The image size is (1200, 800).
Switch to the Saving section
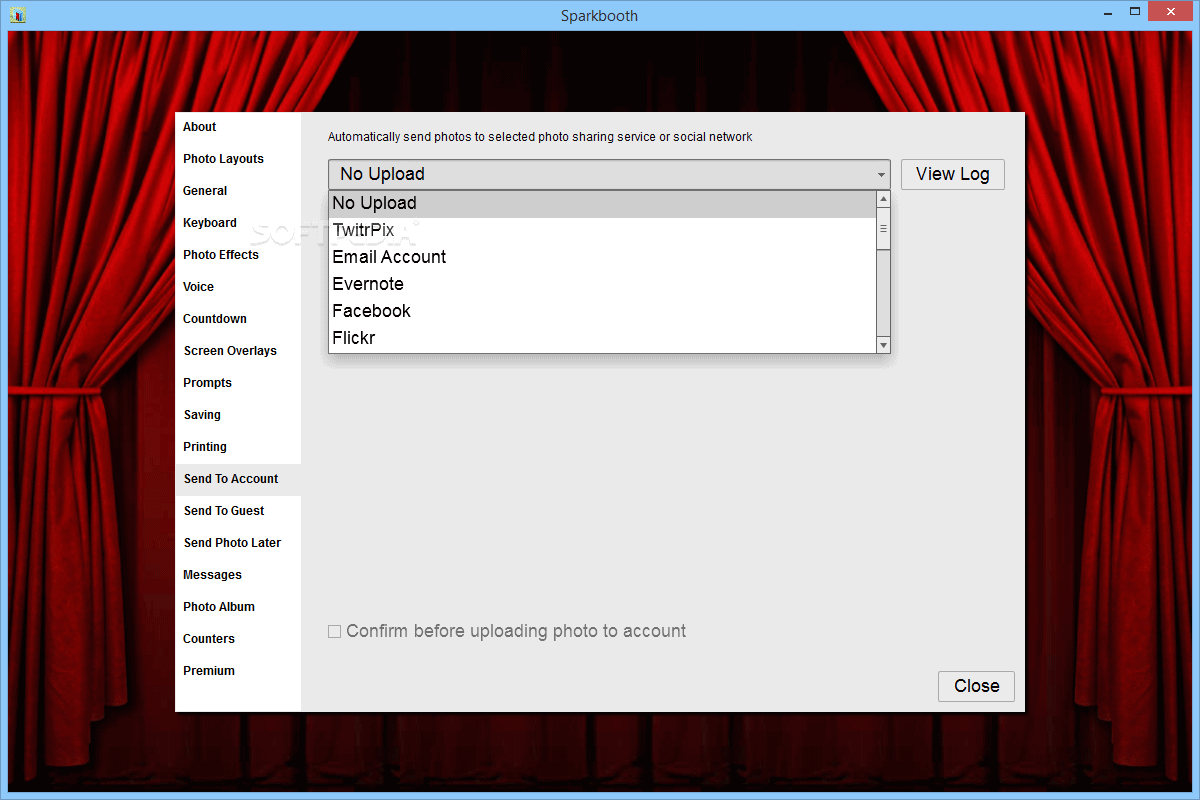coord(238,415)
